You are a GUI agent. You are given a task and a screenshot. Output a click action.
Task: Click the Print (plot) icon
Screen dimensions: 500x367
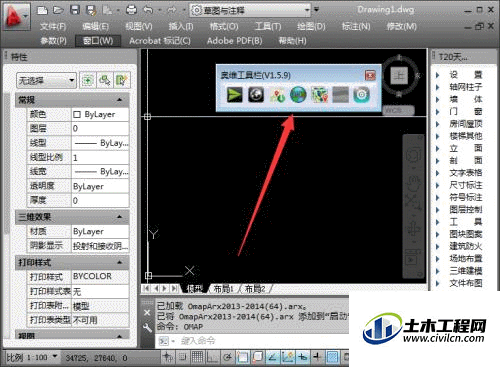131,10
